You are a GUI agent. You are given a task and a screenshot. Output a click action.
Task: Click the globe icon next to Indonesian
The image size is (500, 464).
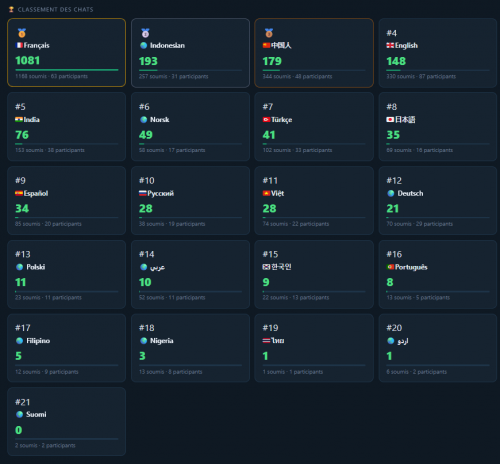click(144, 45)
